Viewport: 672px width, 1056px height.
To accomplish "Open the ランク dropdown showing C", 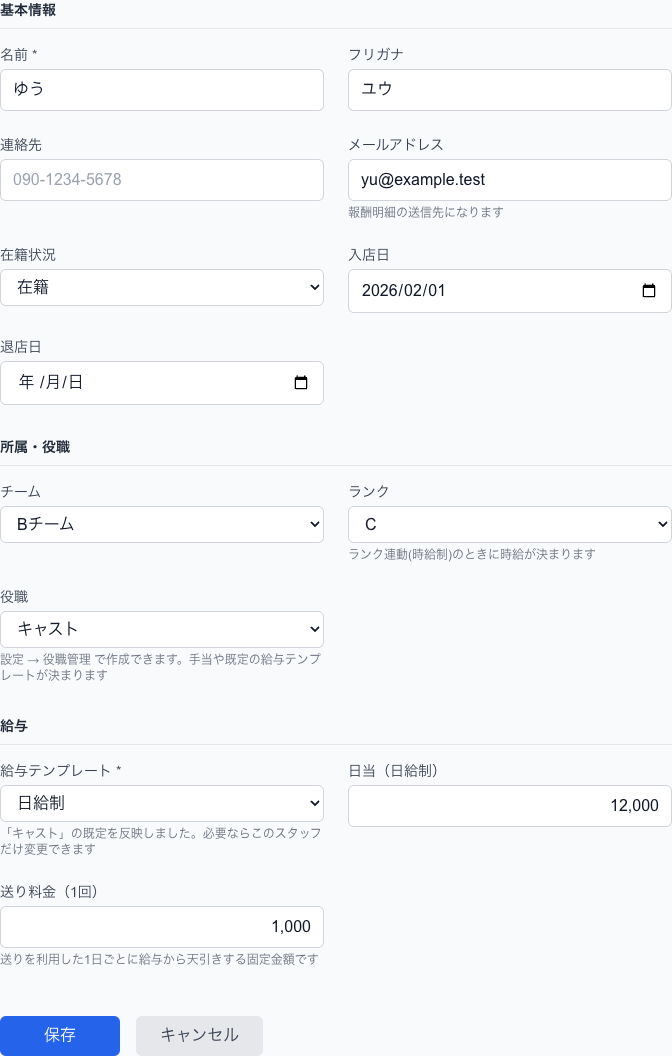I will (510, 525).
